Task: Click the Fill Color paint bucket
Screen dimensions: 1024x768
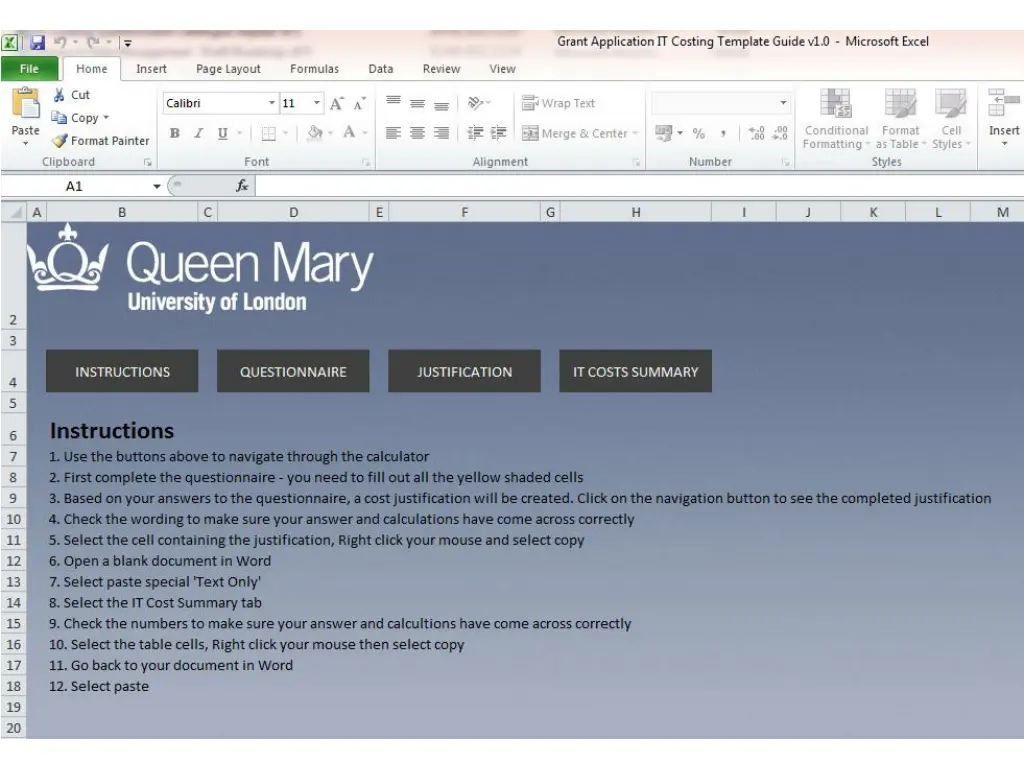Action: 315,133
